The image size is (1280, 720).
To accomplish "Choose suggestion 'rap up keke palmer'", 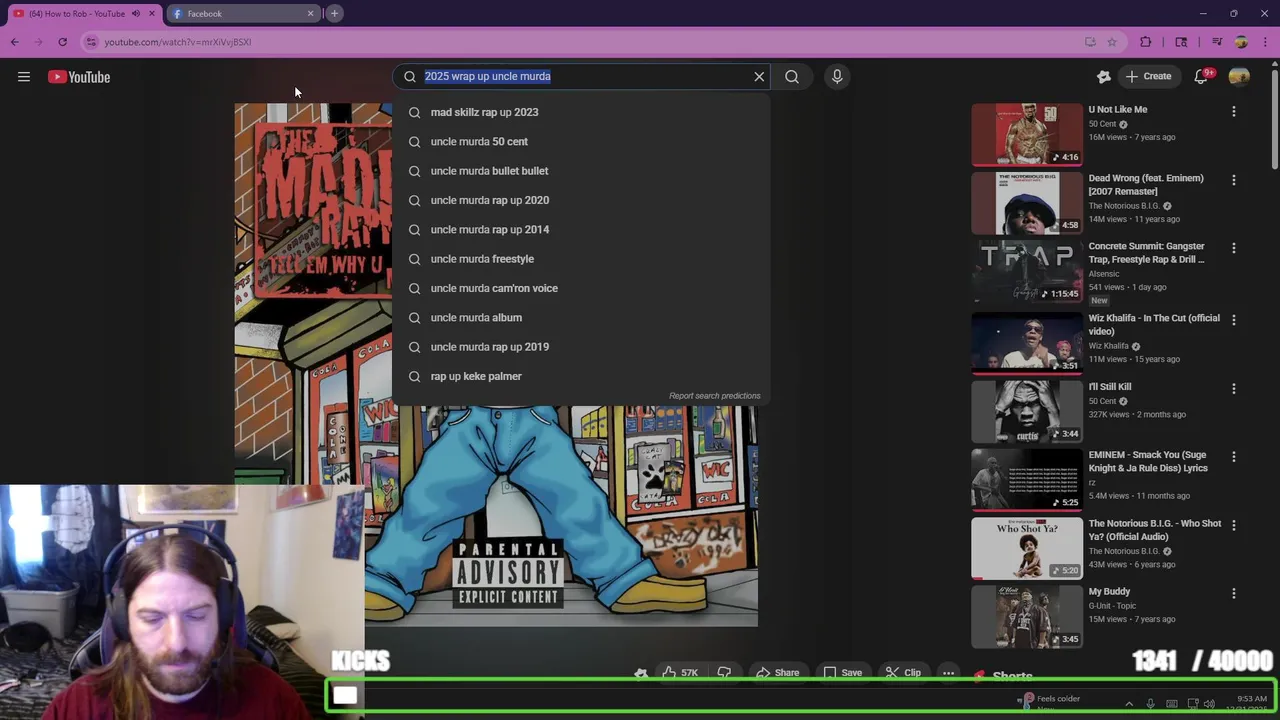I will pos(582,376).
